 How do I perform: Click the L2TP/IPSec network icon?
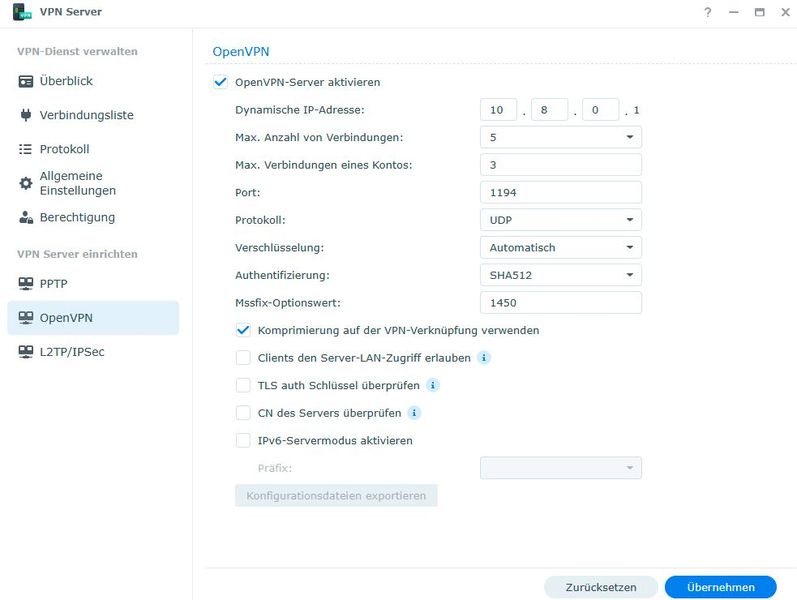pos(26,351)
